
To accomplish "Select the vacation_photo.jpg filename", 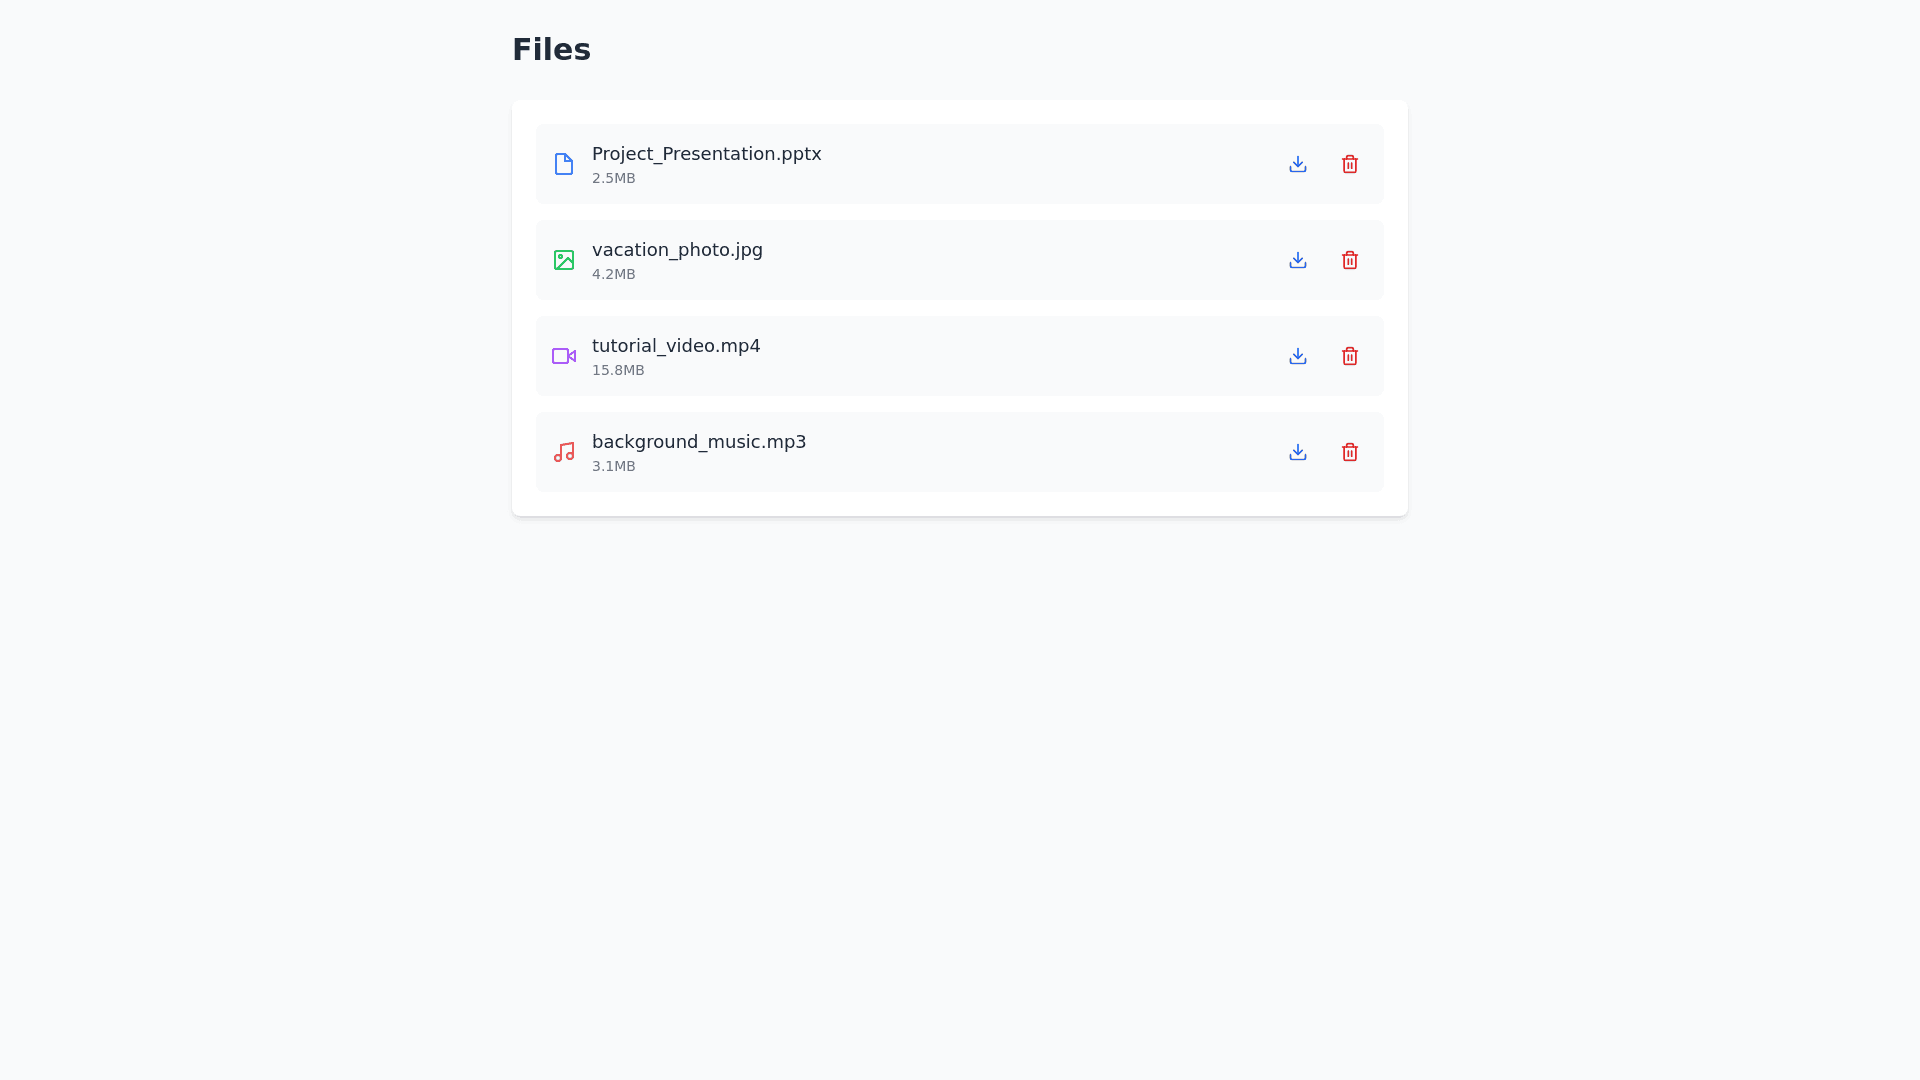I will click(x=677, y=250).
